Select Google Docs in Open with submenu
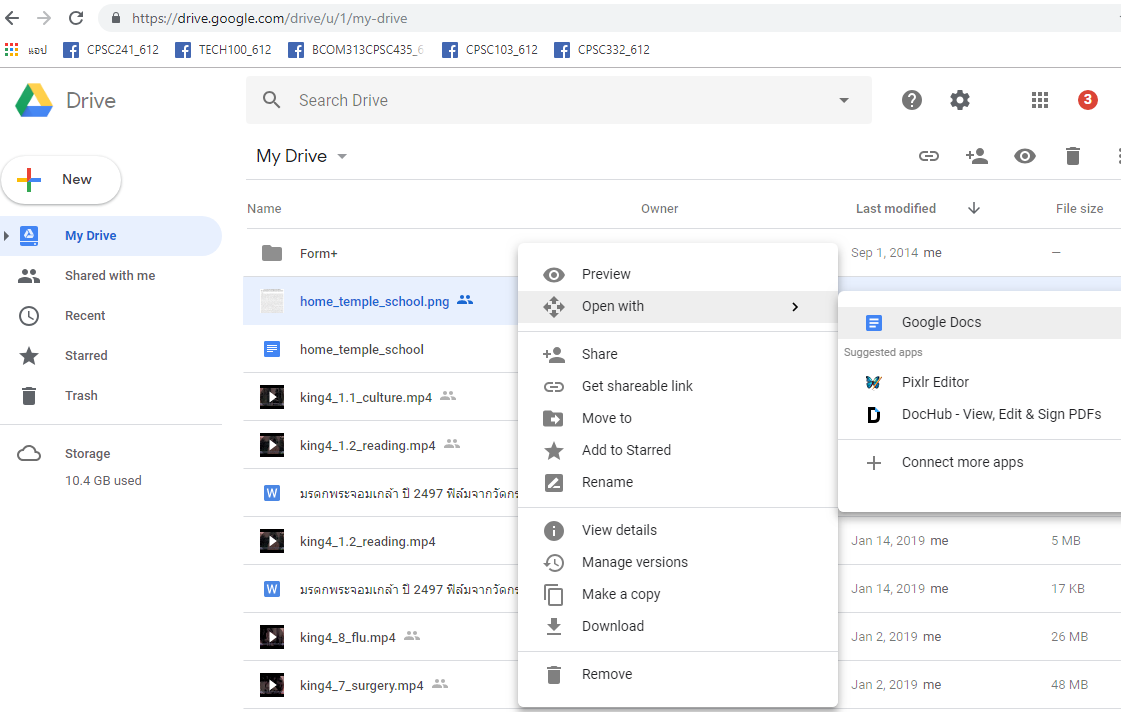This screenshot has height=712, width=1121. [x=941, y=322]
